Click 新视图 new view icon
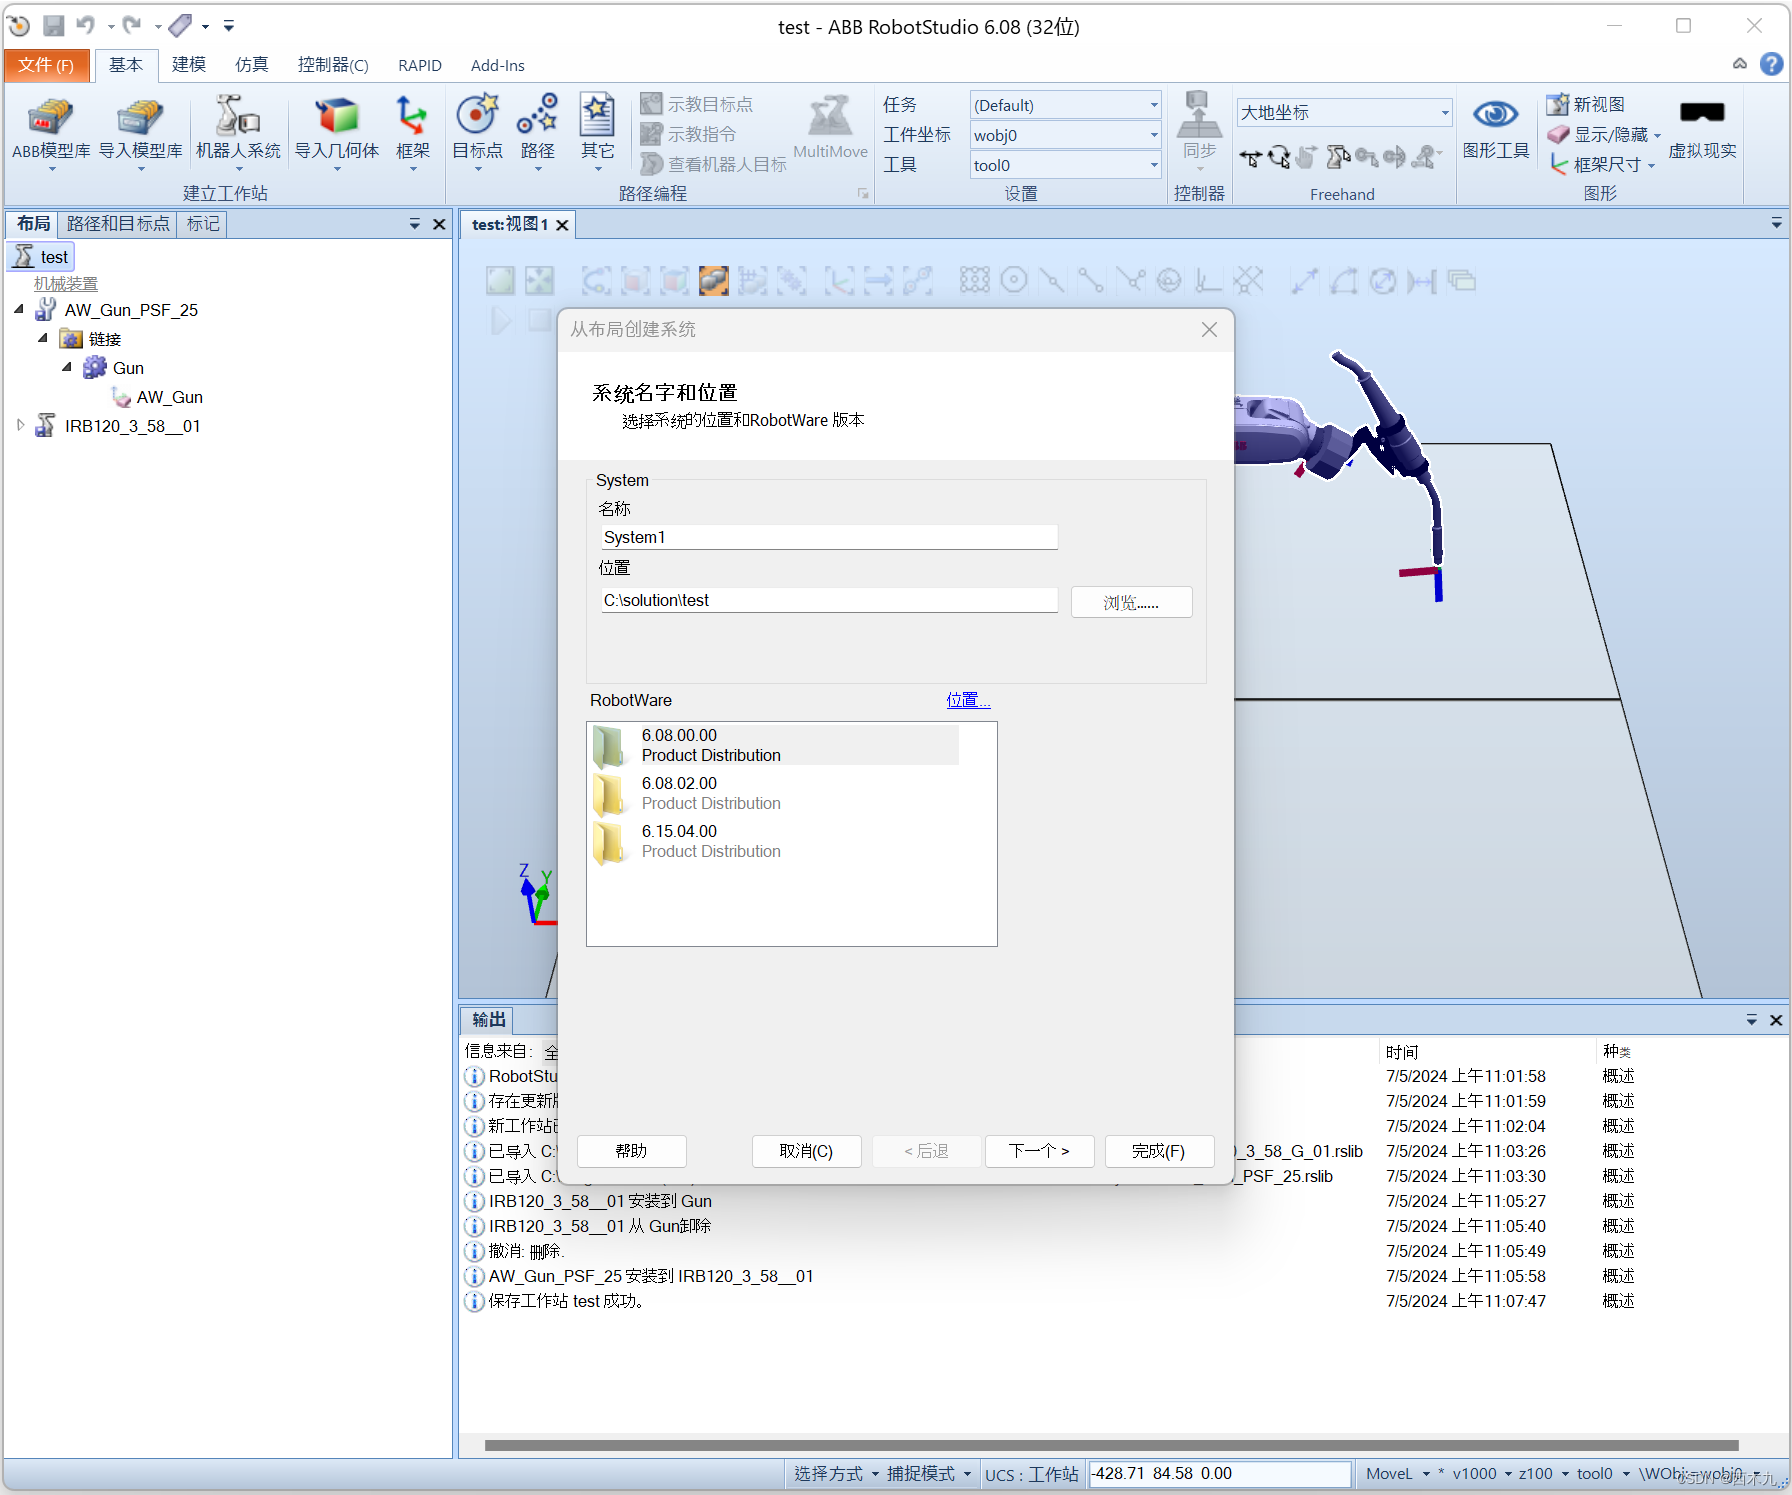 [1558, 104]
